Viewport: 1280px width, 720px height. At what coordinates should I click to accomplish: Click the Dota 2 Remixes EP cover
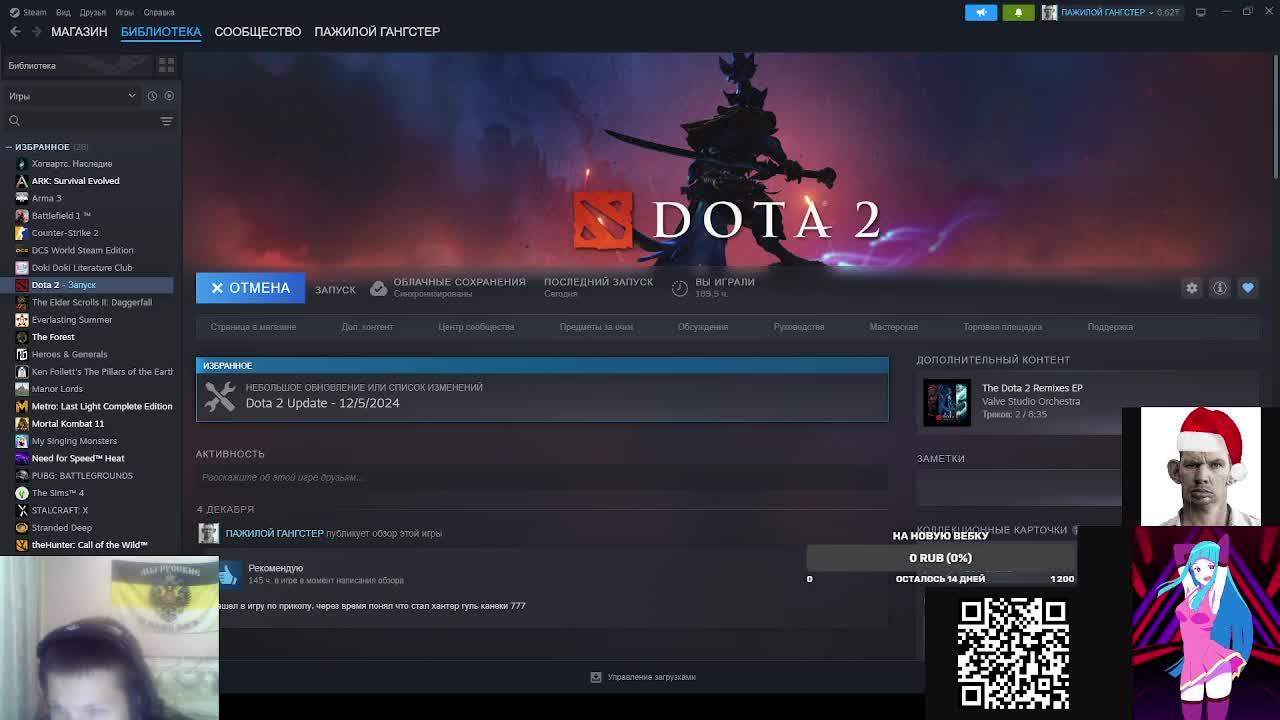(x=946, y=402)
